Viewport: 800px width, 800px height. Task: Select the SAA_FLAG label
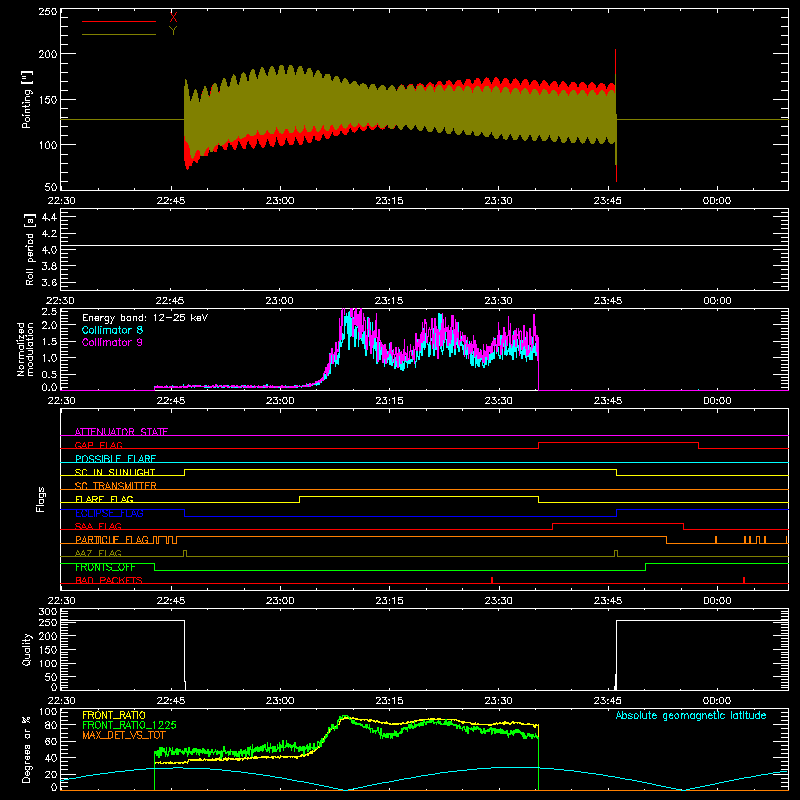(x=98, y=526)
